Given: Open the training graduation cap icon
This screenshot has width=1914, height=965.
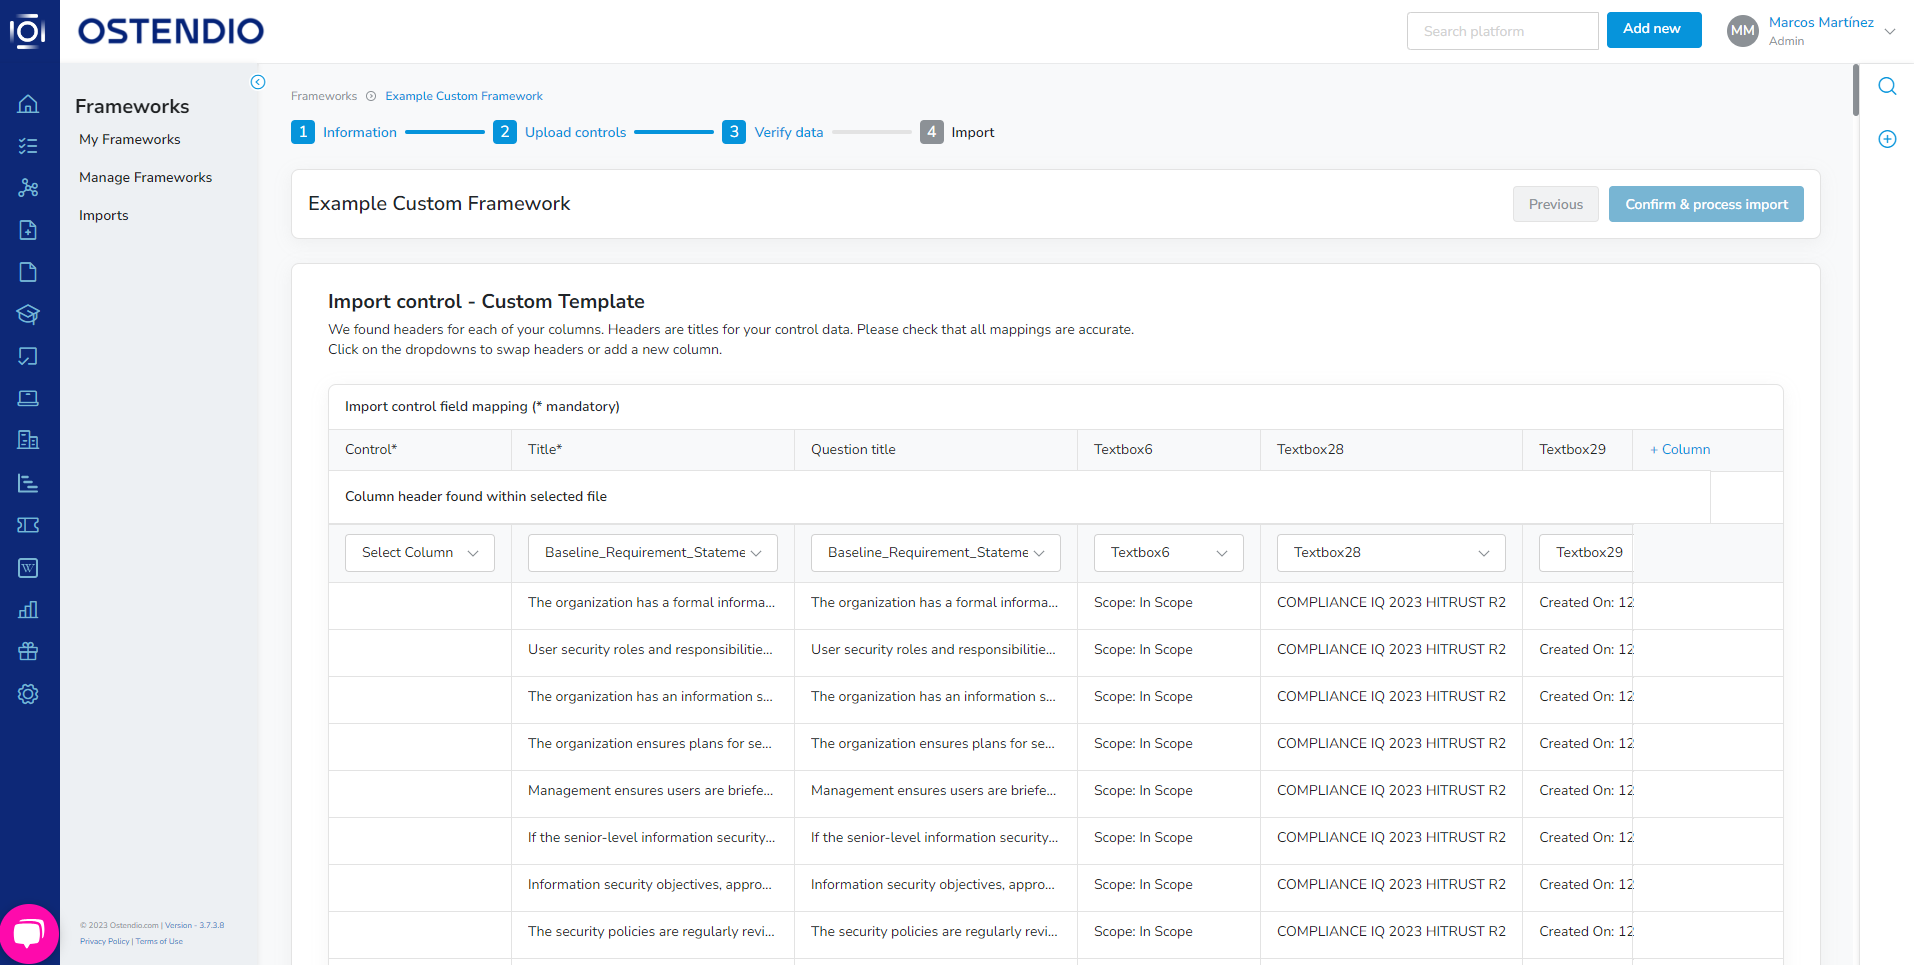Looking at the screenshot, I should [28, 314].
